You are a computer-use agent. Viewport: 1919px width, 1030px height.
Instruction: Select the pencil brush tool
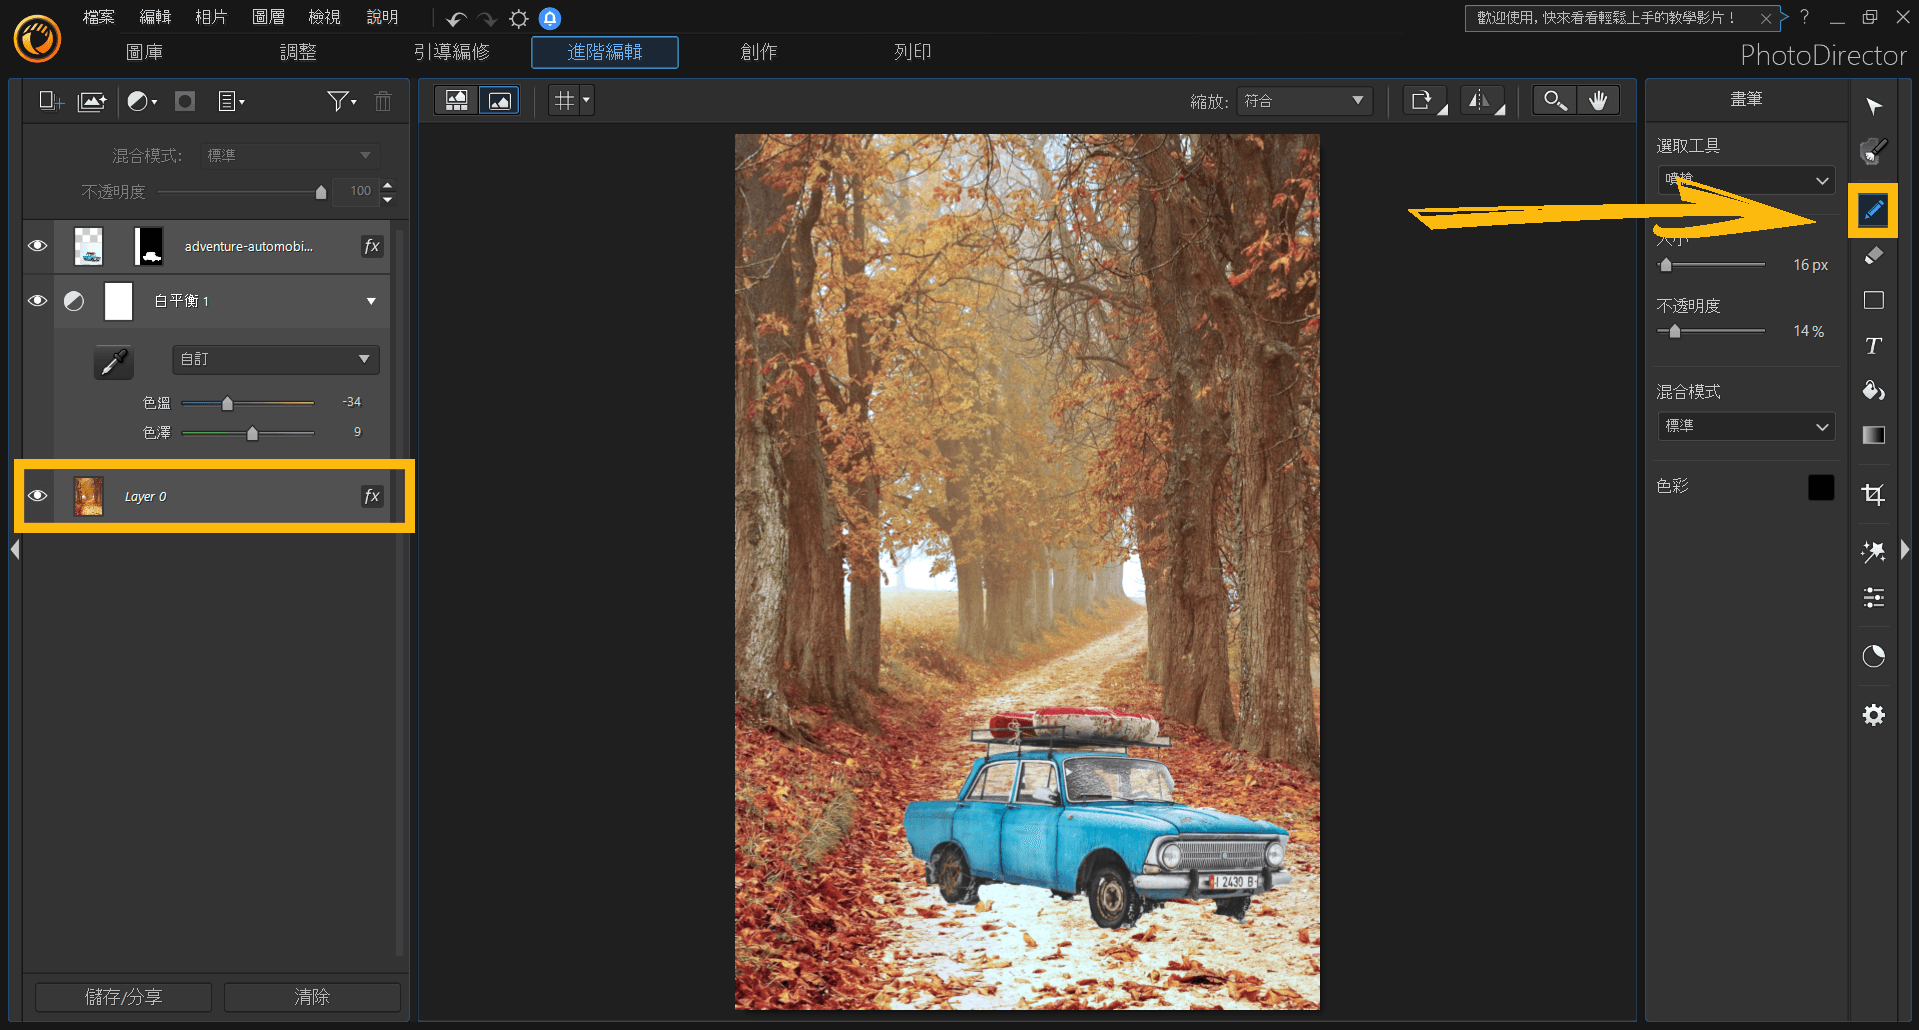1873,210
